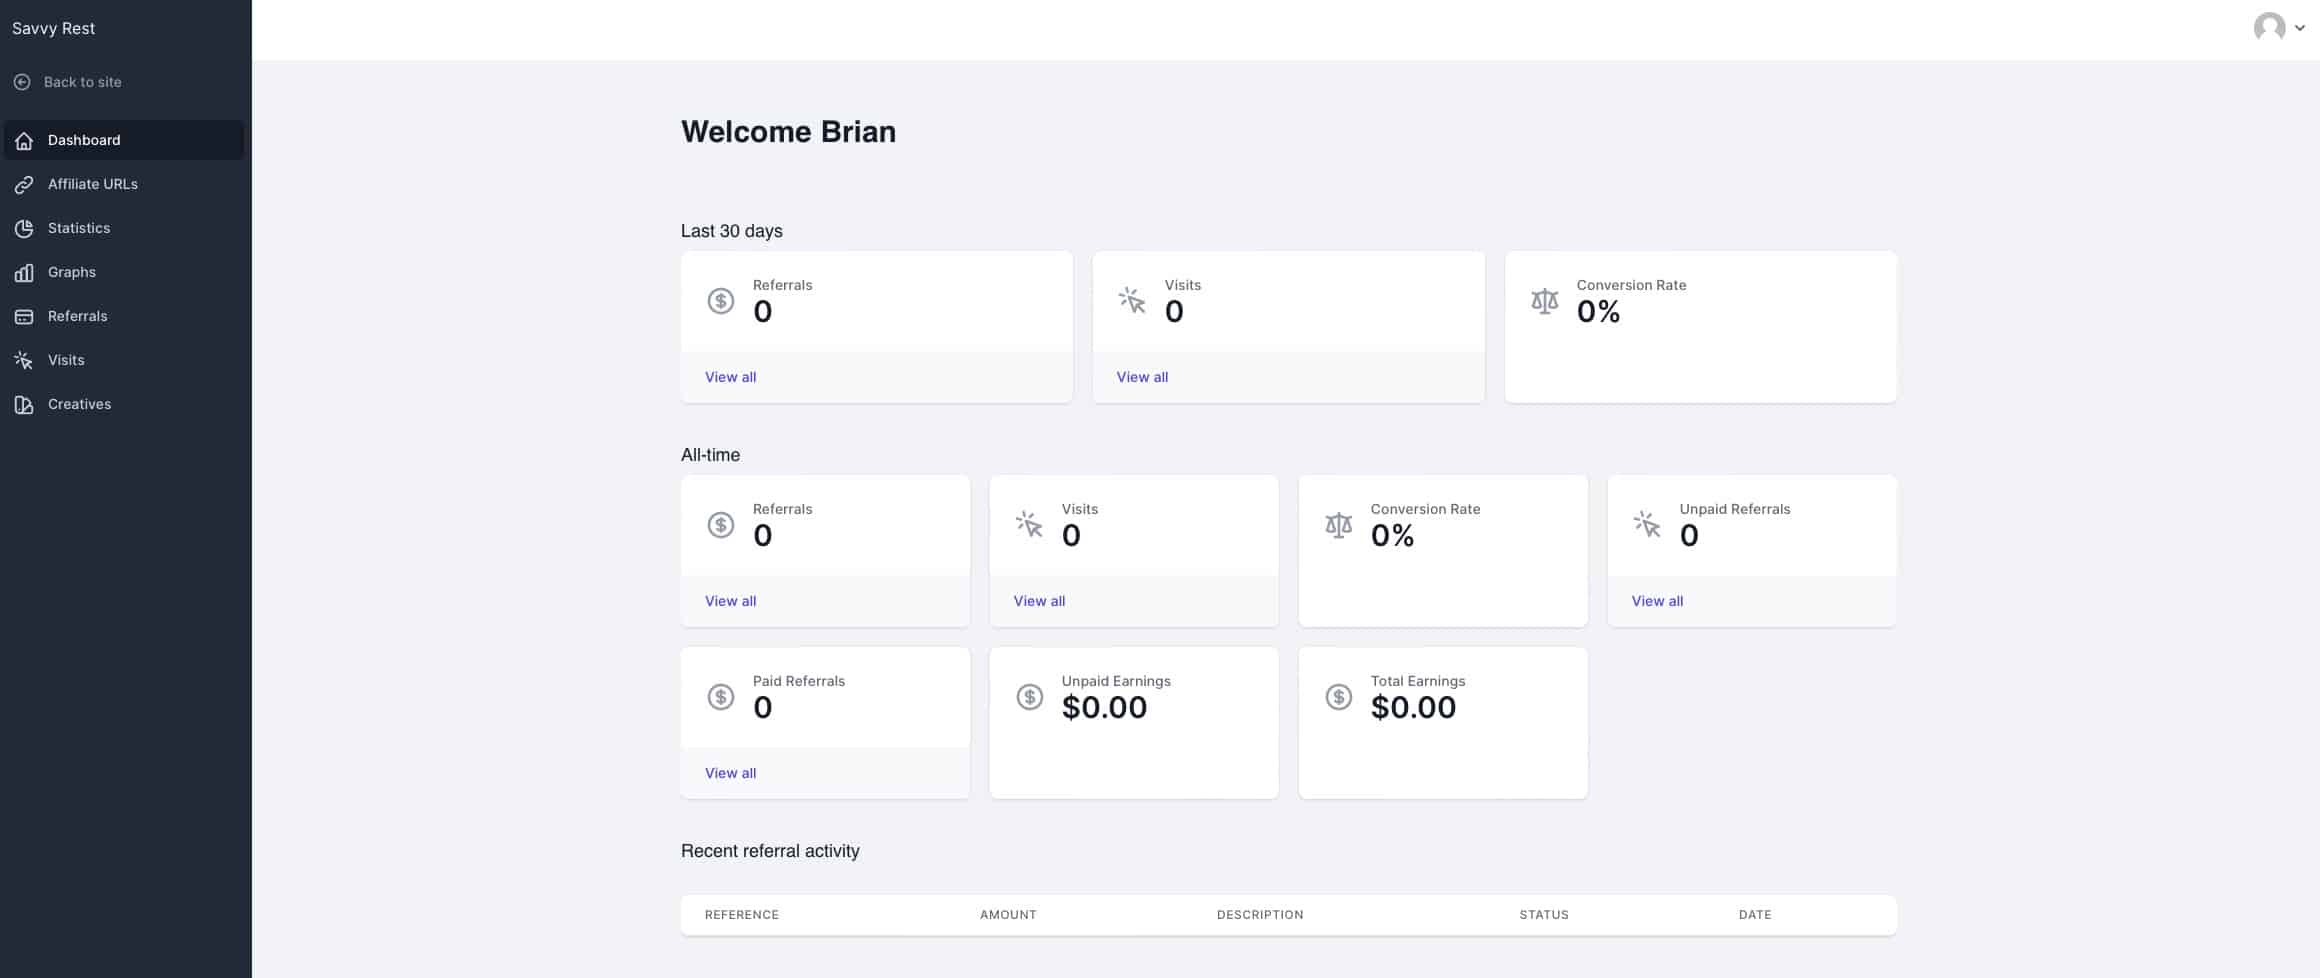Click cursor icon on Last 30 days Visits card

pyautogui.click(x=1132, y=300)
